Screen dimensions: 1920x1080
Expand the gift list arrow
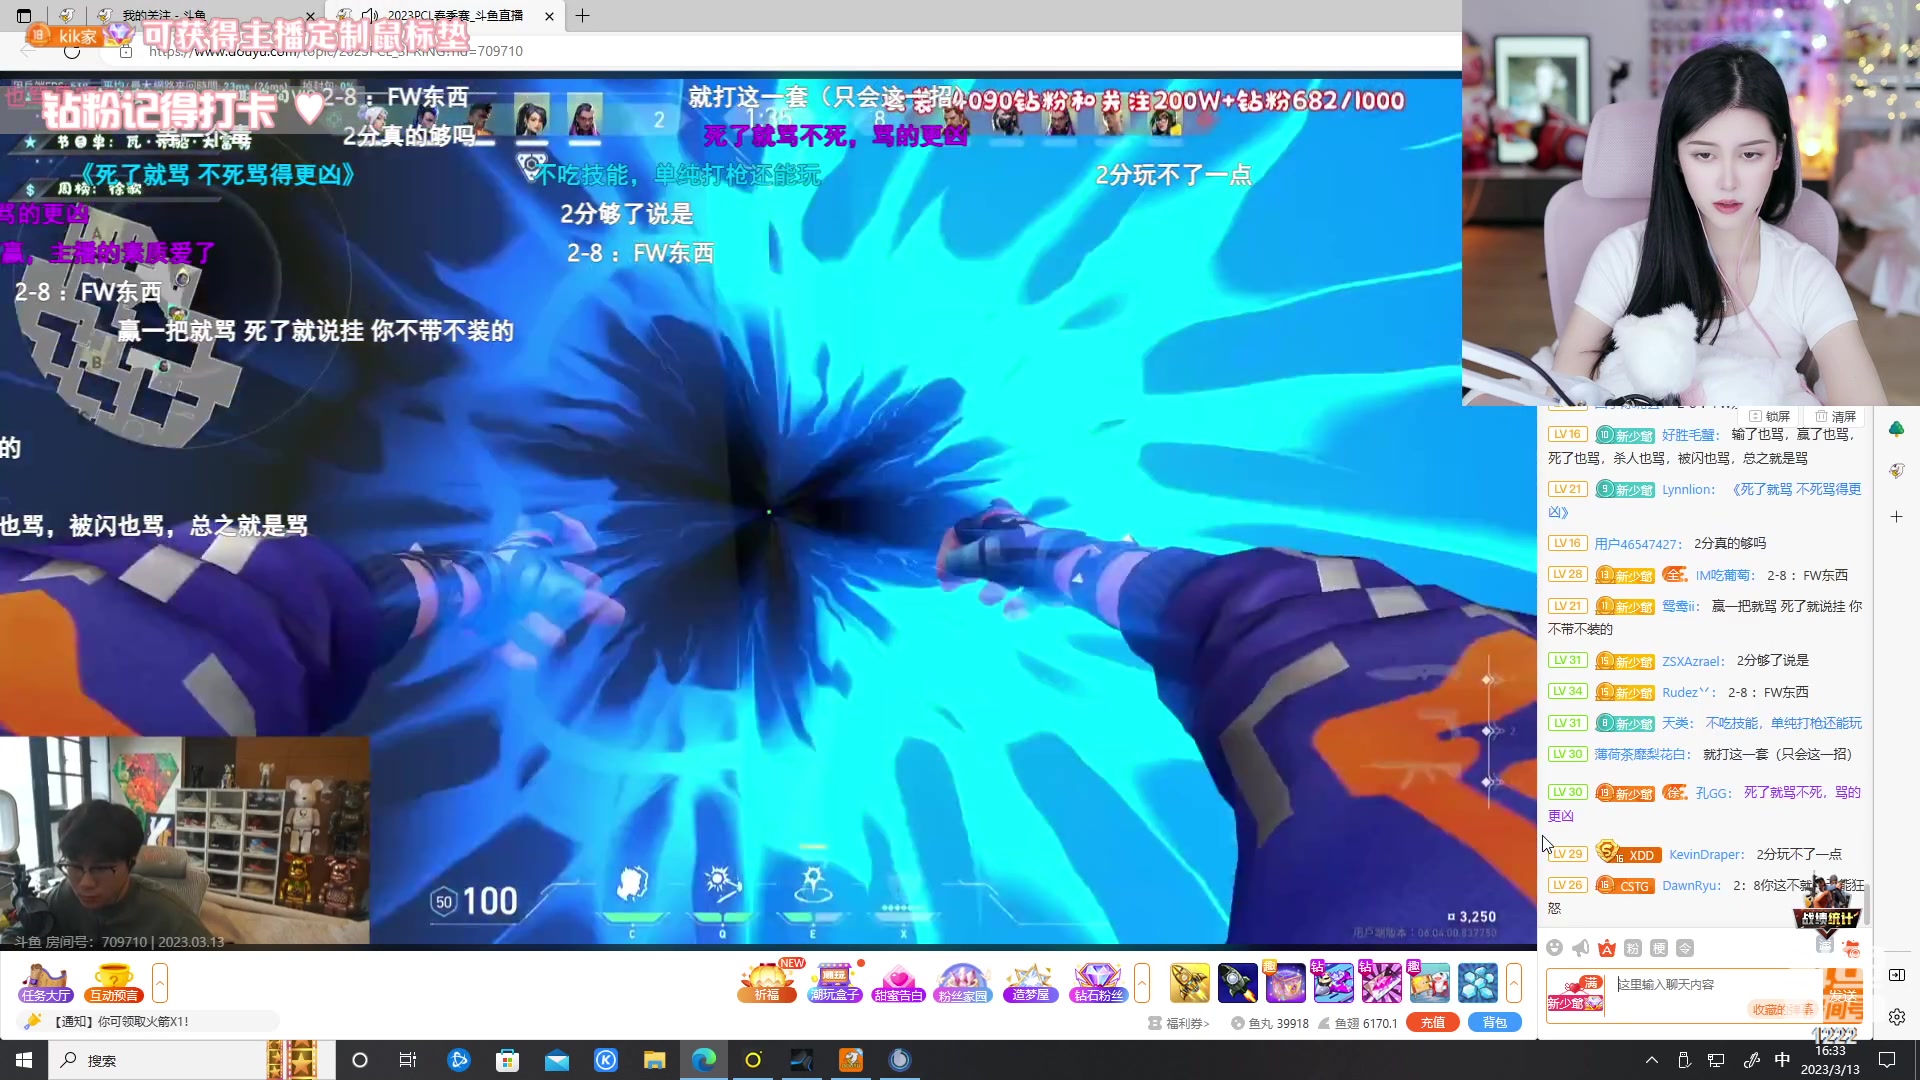(1514, 982)
